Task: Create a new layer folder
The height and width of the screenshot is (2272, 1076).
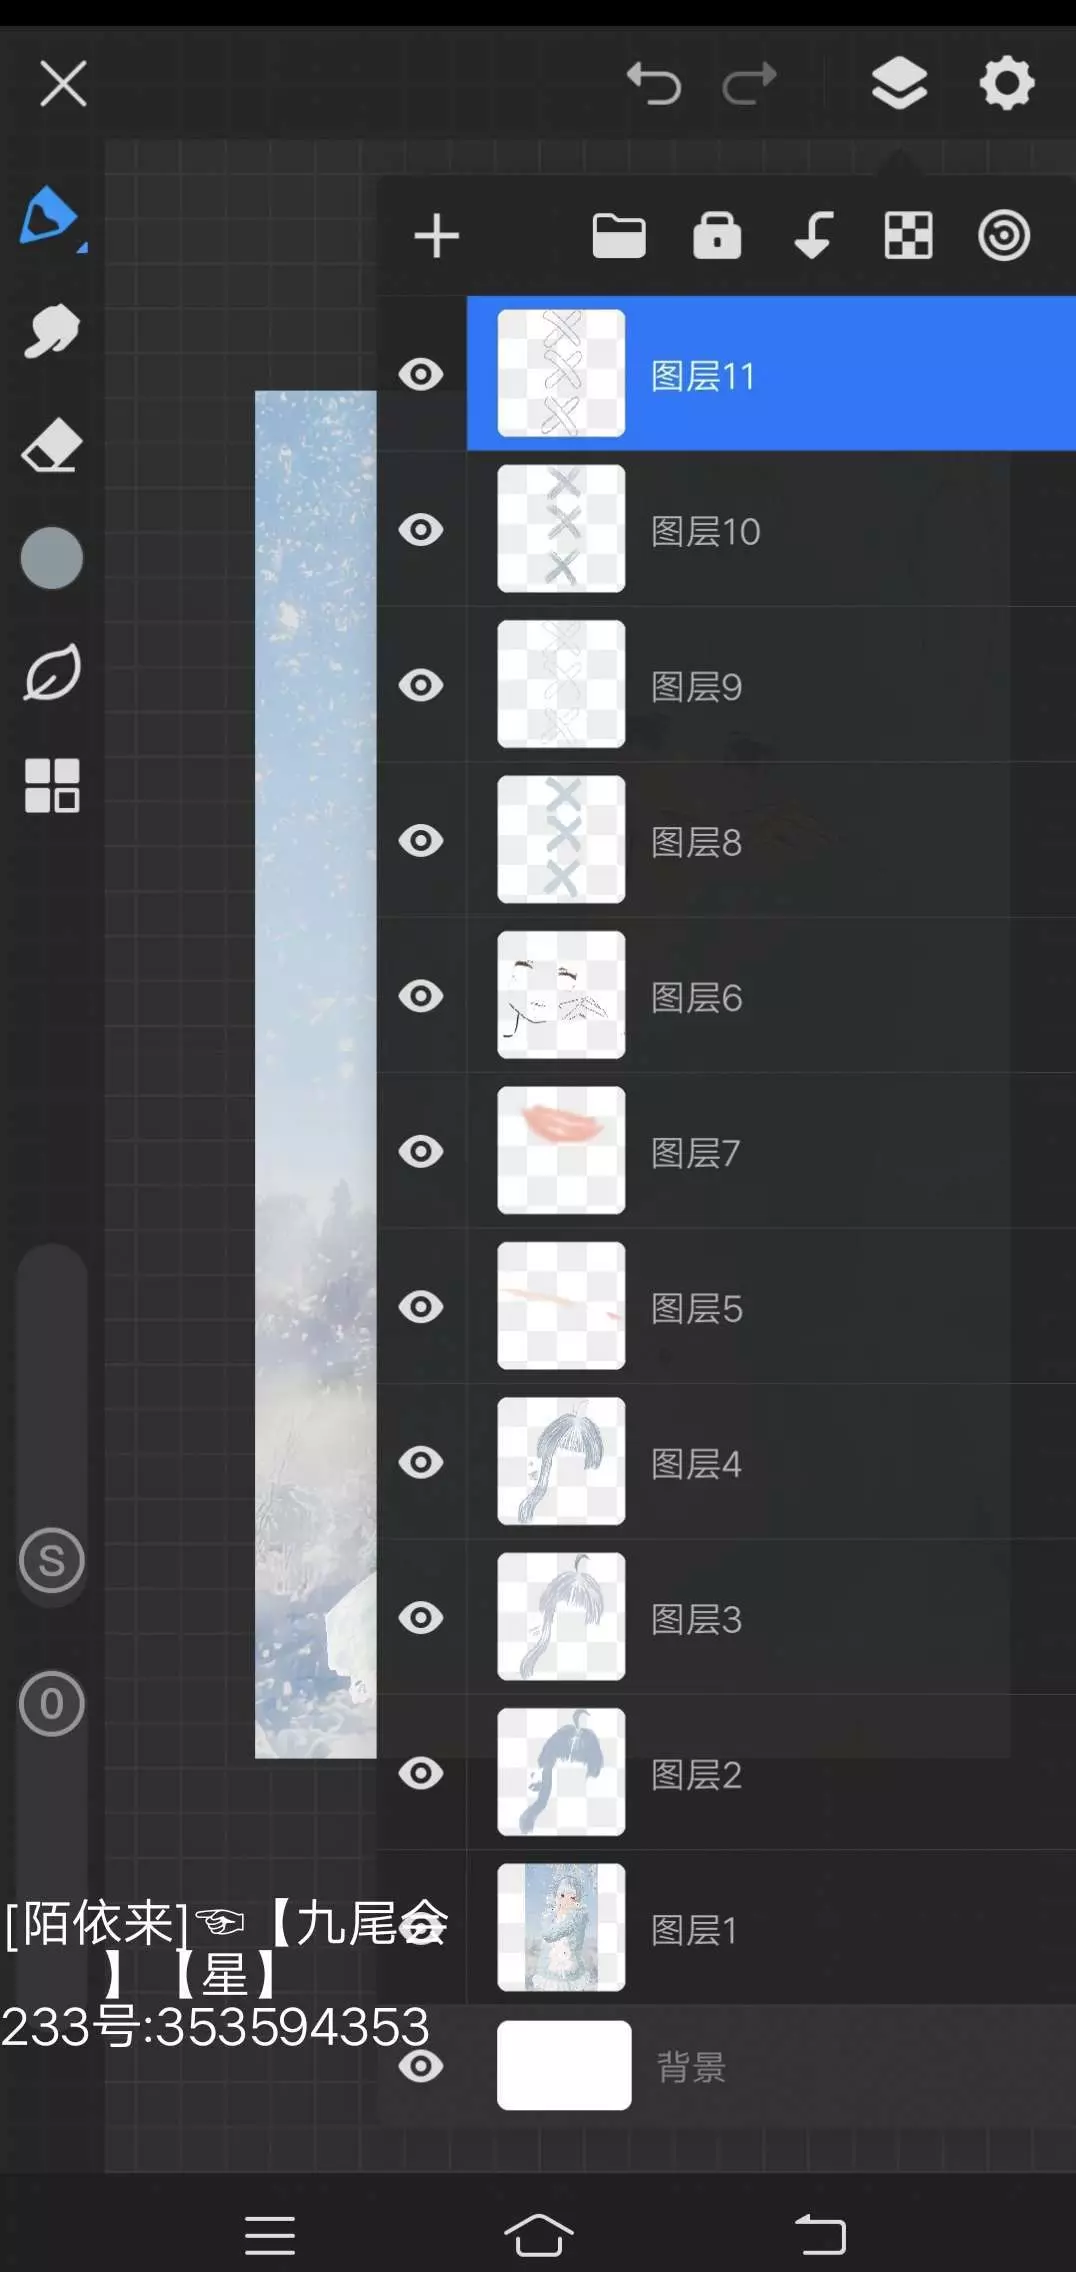Action: point(619,237)
